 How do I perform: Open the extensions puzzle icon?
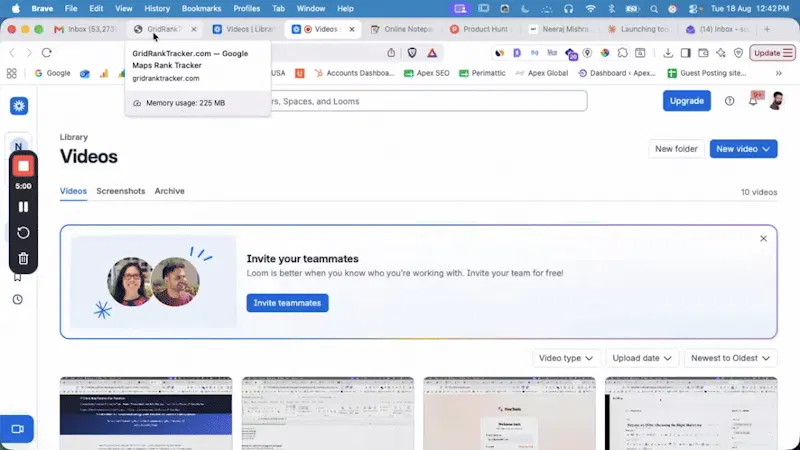point(622,53)
